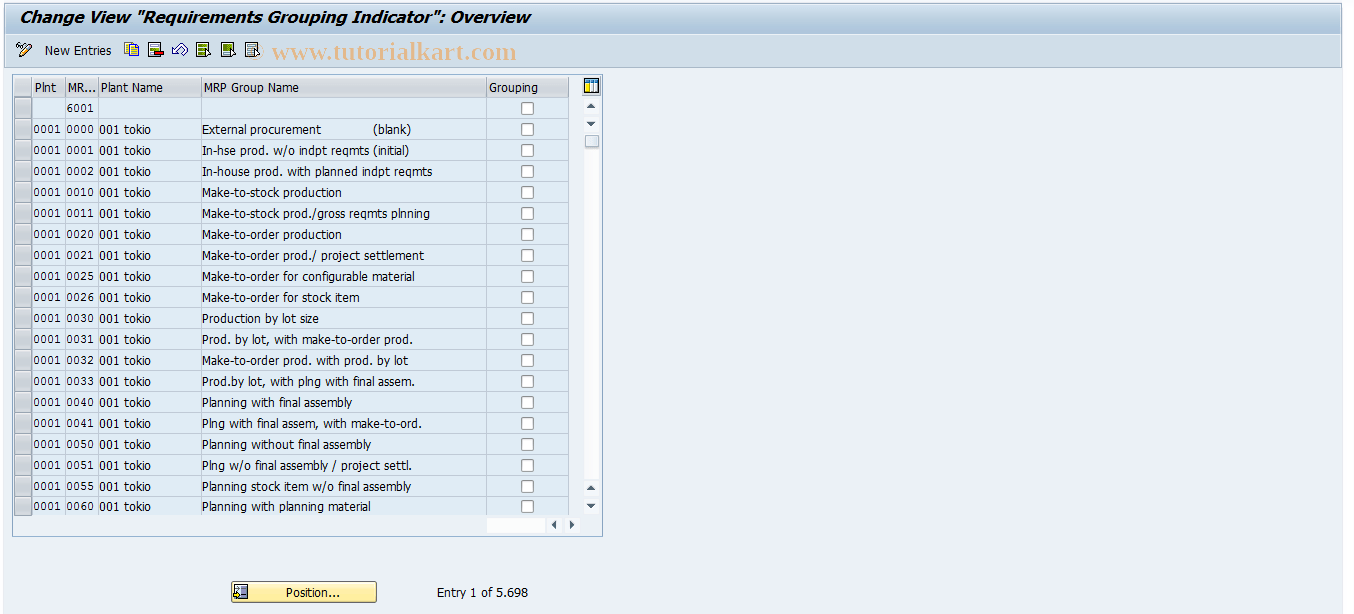This screenshot has width=1354, height=614.
Task: Click the New Entries button
Action: [78, 49]
